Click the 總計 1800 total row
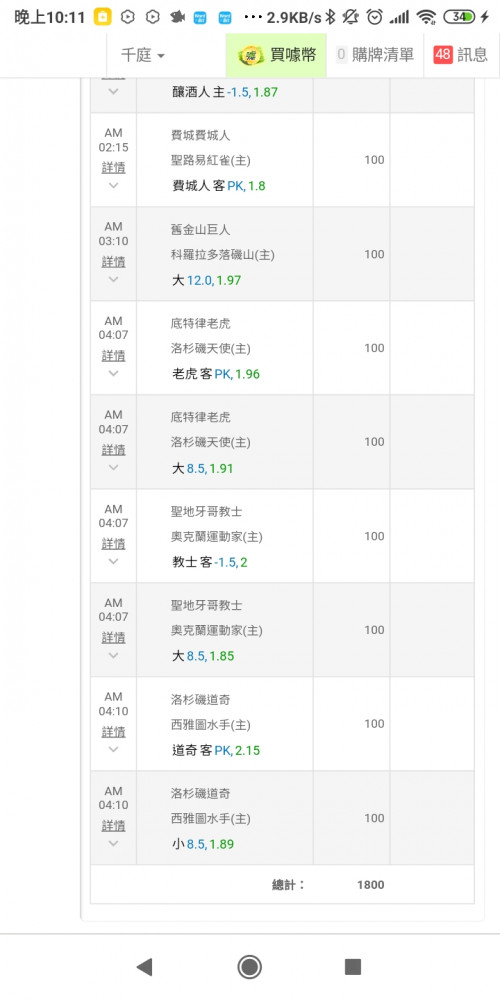The image size is (500, 1000). pos(283,885)
